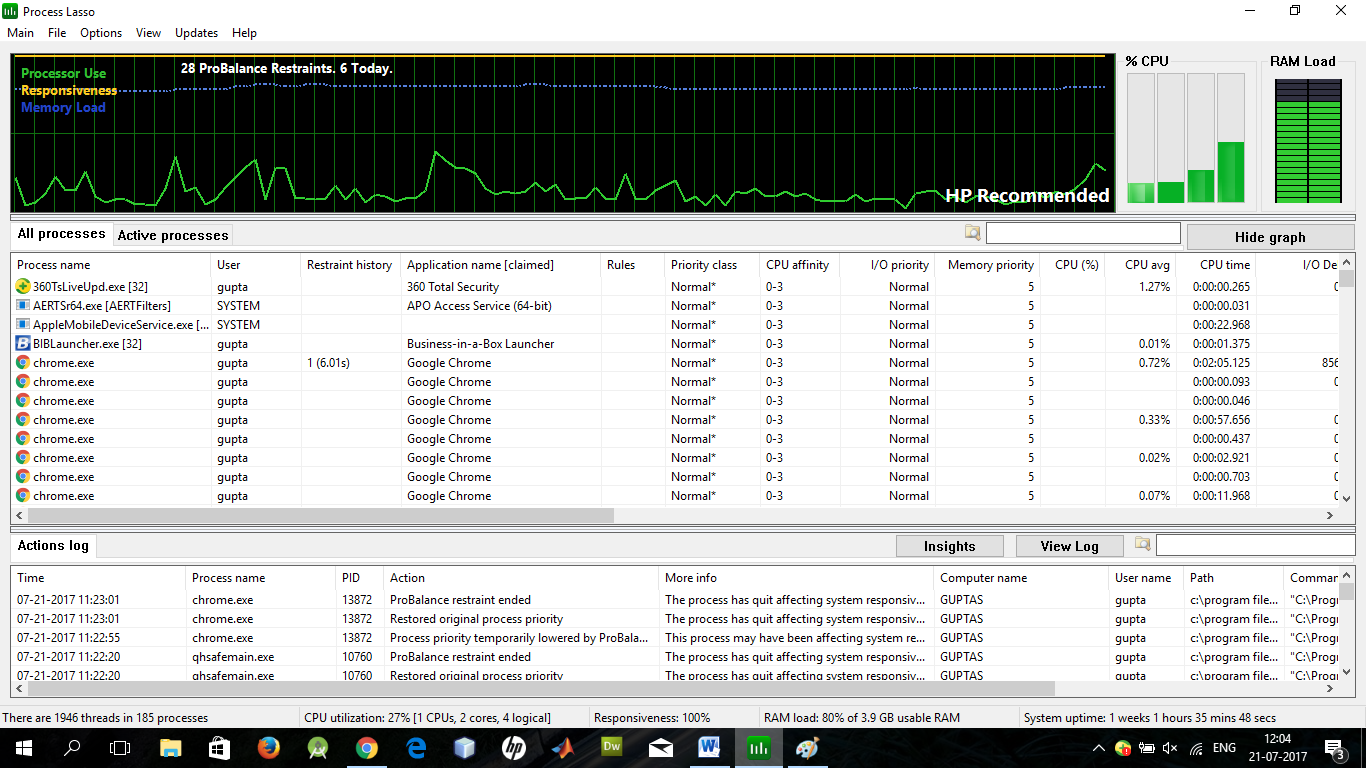Sort by the CPU avg column header
Screen dimensions: 1366x768
pos(1147,265)
